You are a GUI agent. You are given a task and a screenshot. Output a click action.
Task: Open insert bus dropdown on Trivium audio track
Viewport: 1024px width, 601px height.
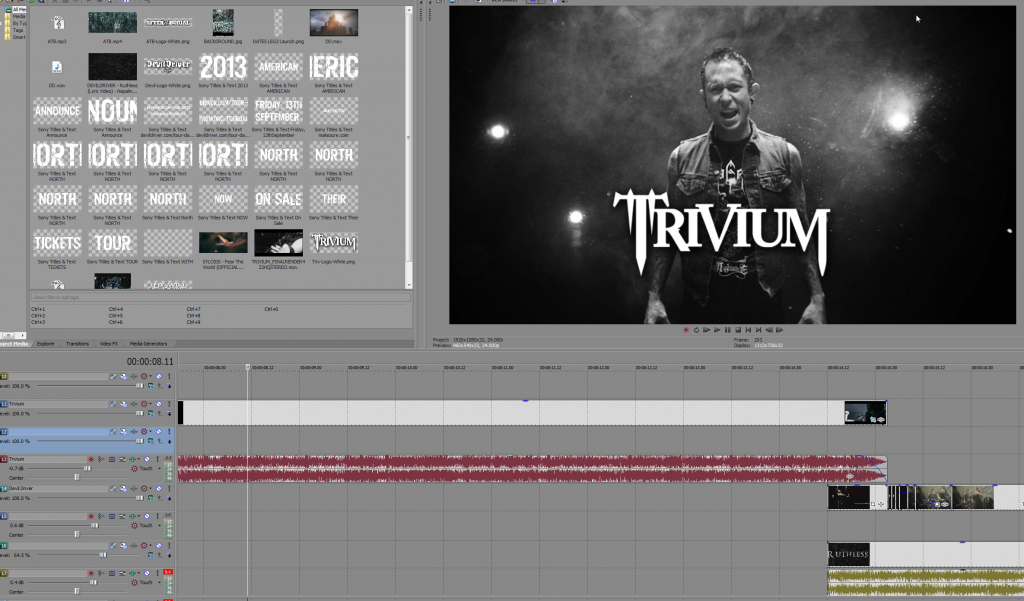[138, 459]
